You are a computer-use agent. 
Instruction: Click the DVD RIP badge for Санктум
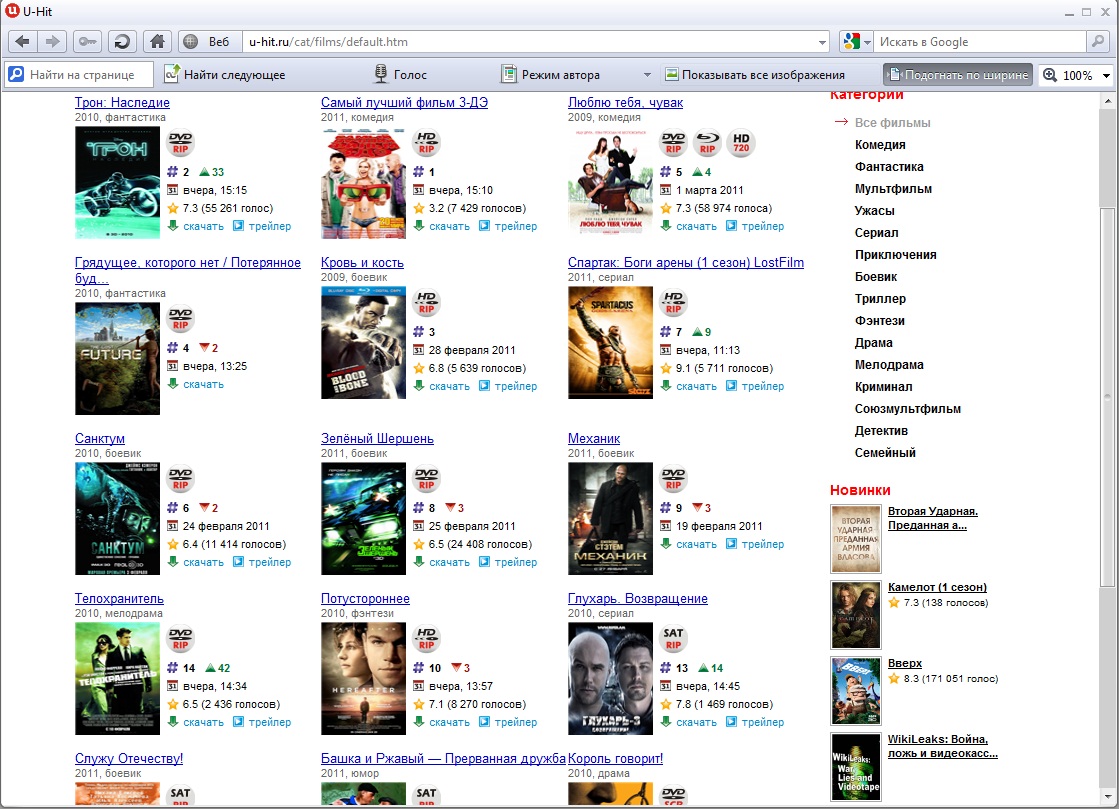pos(181,479)
